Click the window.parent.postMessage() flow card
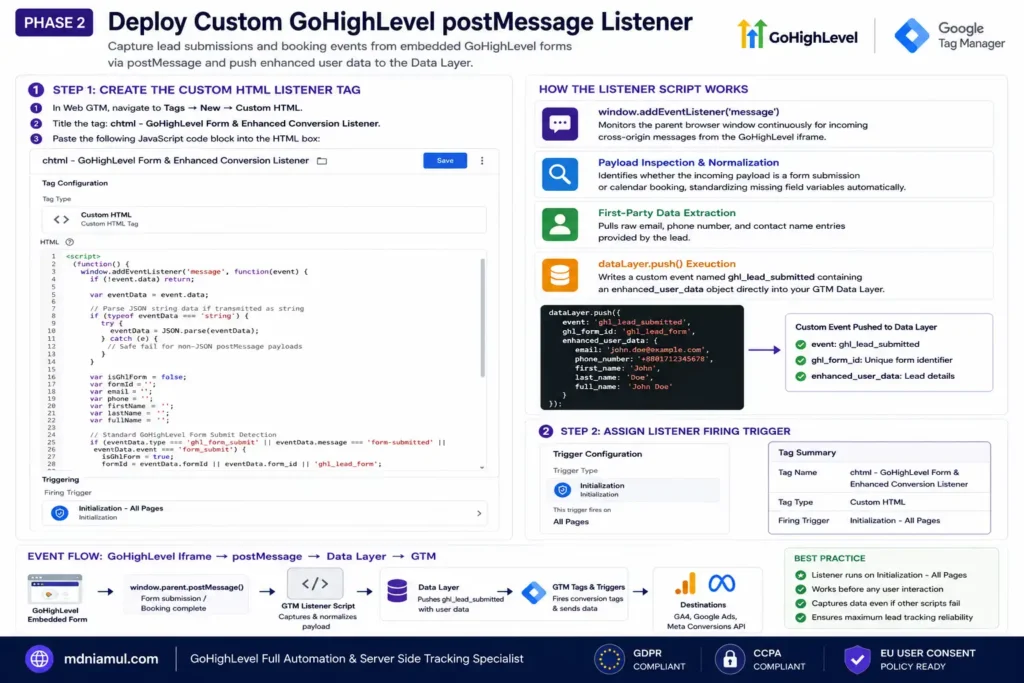Viewport: 1024px width, 683px height. [186, 596]
